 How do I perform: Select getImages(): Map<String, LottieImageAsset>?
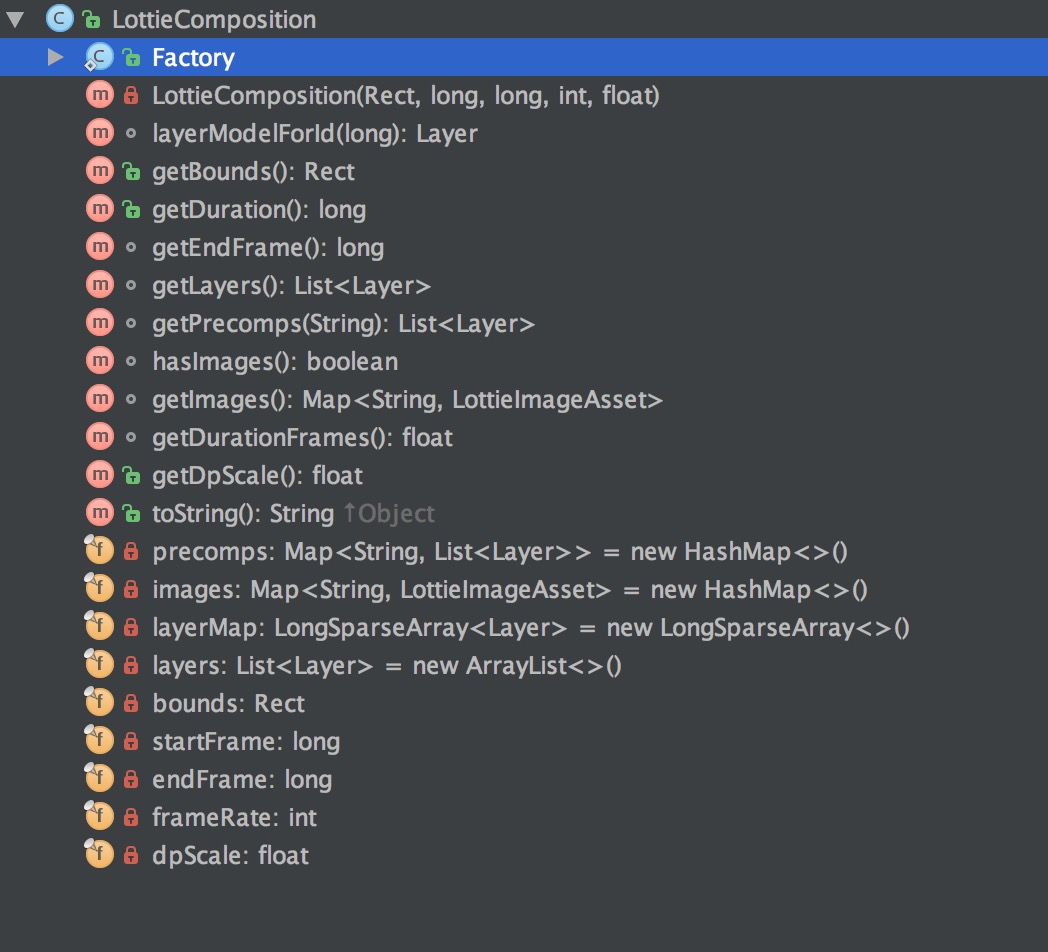click(x=408, y=400)
